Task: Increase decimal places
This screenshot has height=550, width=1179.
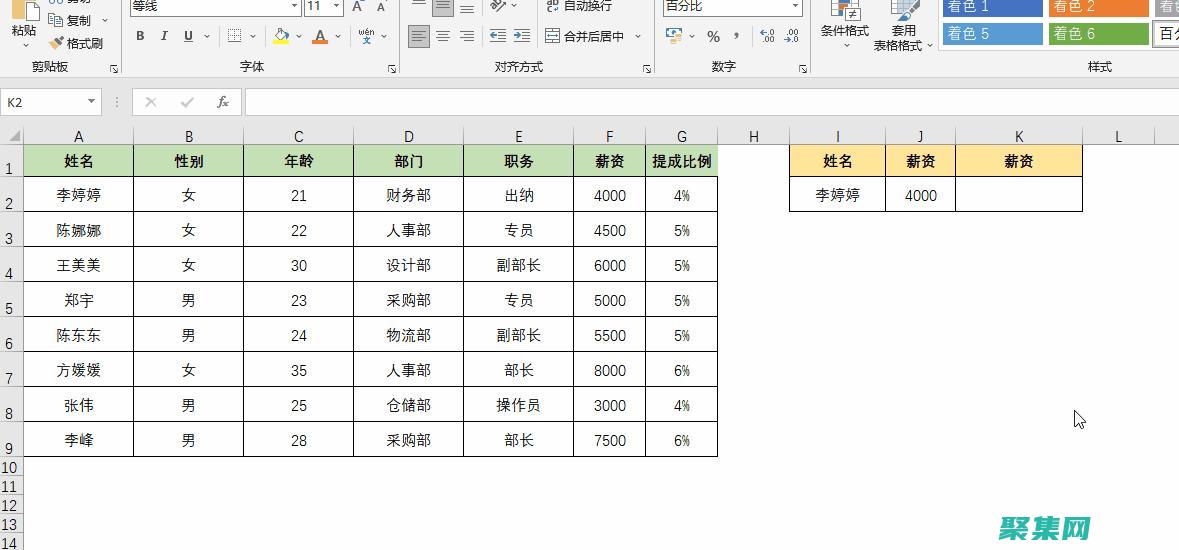Action: coord(767,36)
